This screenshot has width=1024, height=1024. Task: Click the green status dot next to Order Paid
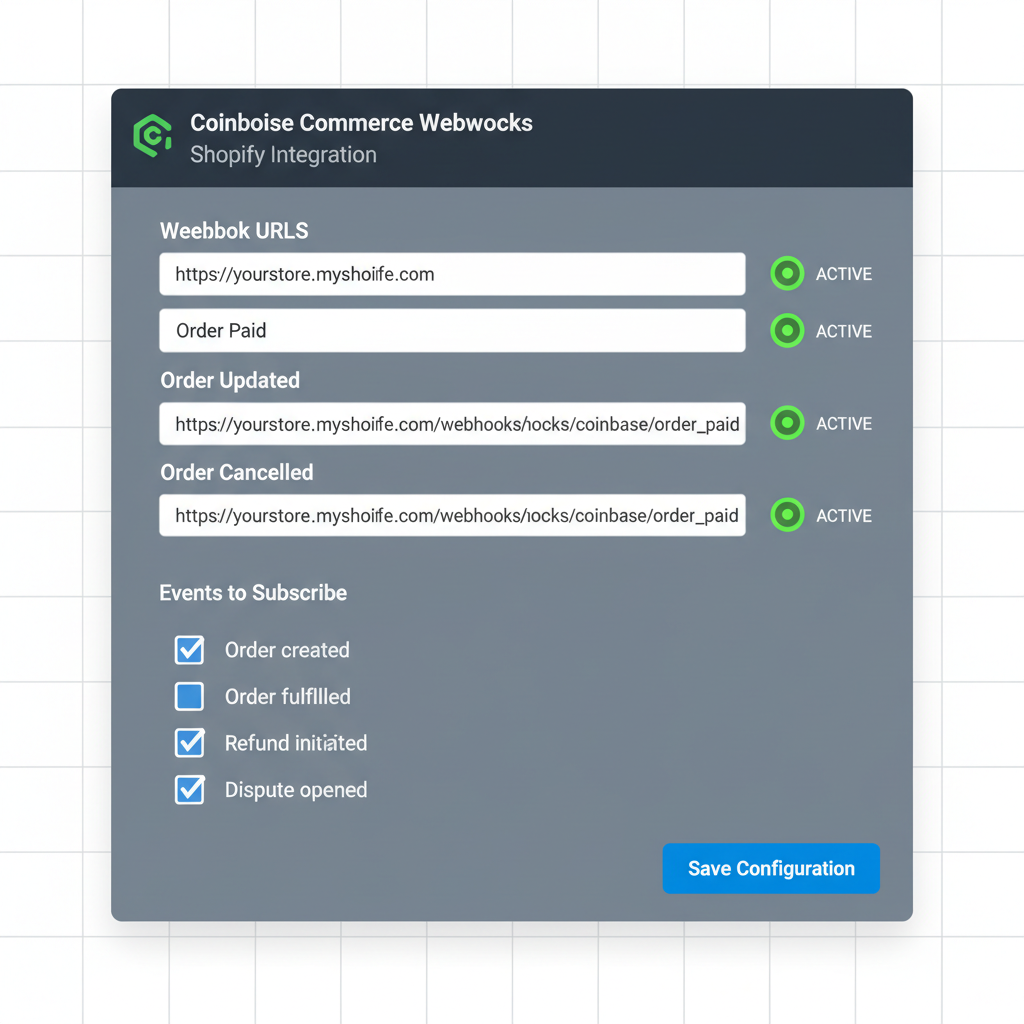[787, 331]
